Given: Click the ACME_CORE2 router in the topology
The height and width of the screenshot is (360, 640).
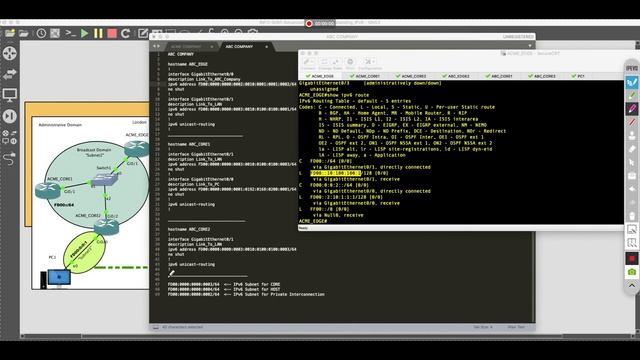Looking at the screenshot, I should coord(106,227).
